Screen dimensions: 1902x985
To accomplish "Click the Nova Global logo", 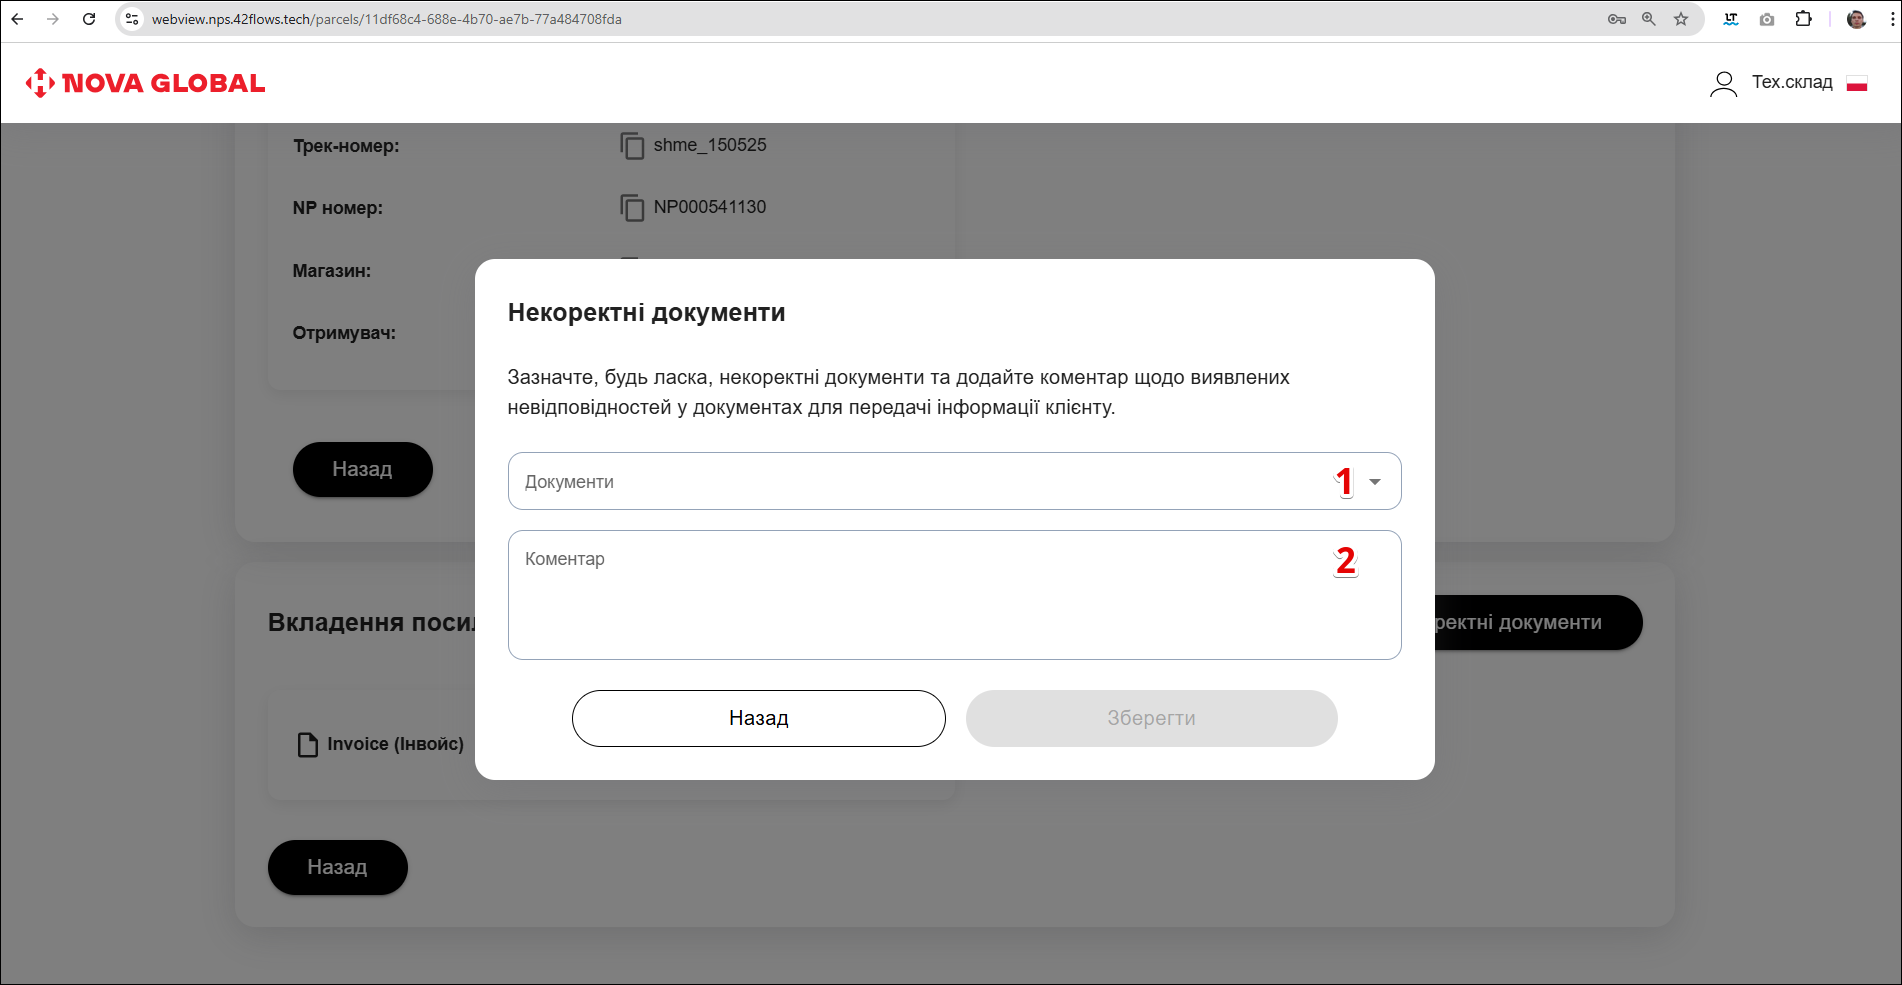I will (146, 83).
